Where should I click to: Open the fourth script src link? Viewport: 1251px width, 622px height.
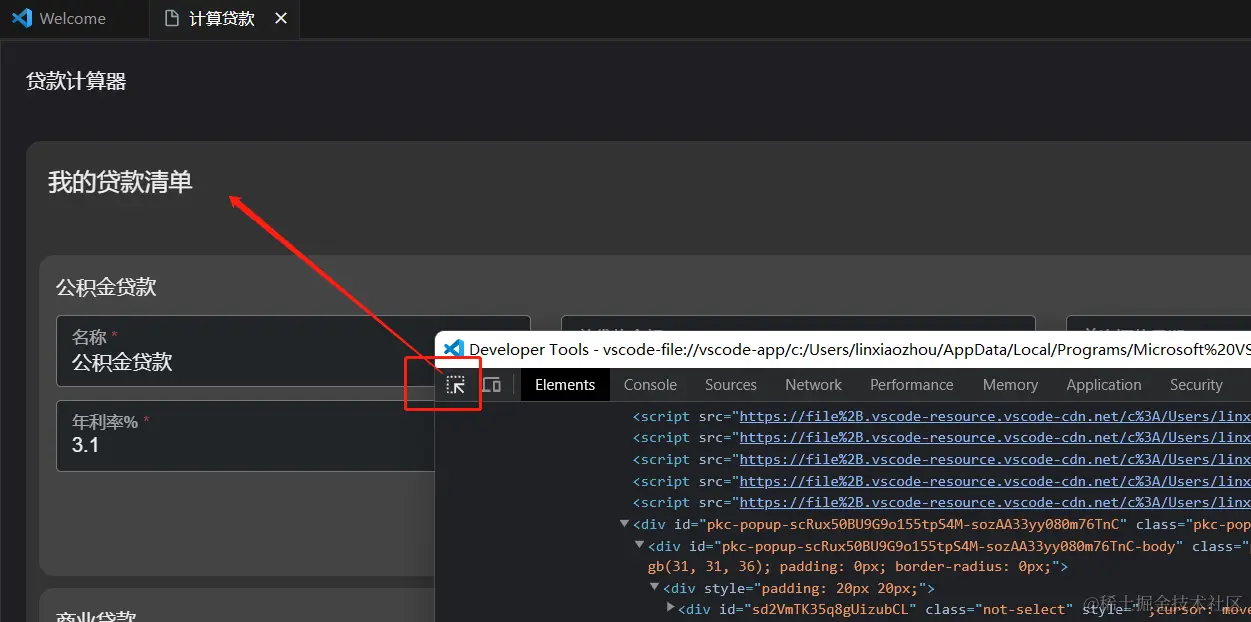(x=995, y=481)
